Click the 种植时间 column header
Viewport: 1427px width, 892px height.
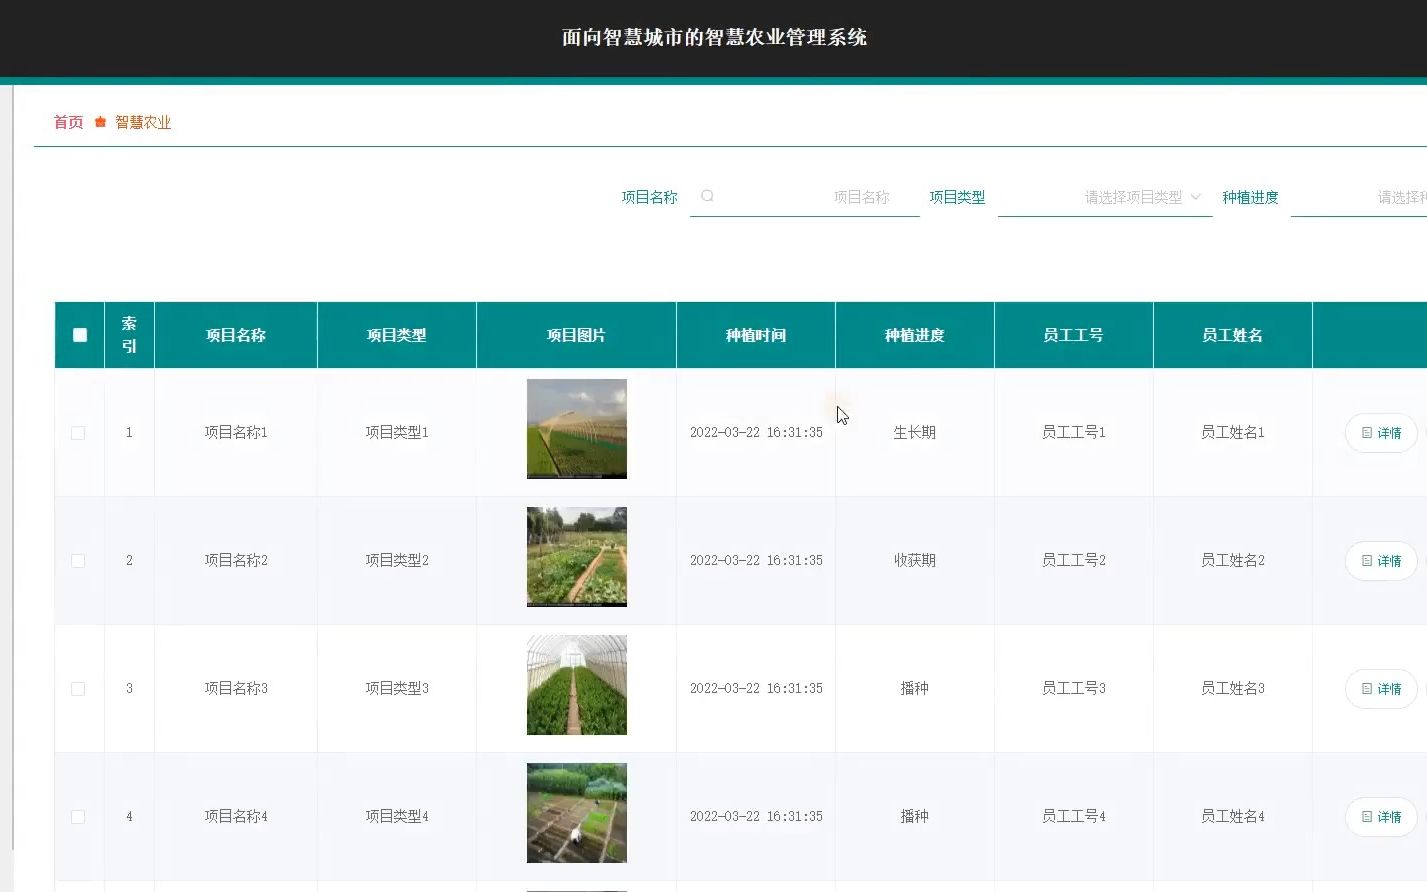point(756,335)
